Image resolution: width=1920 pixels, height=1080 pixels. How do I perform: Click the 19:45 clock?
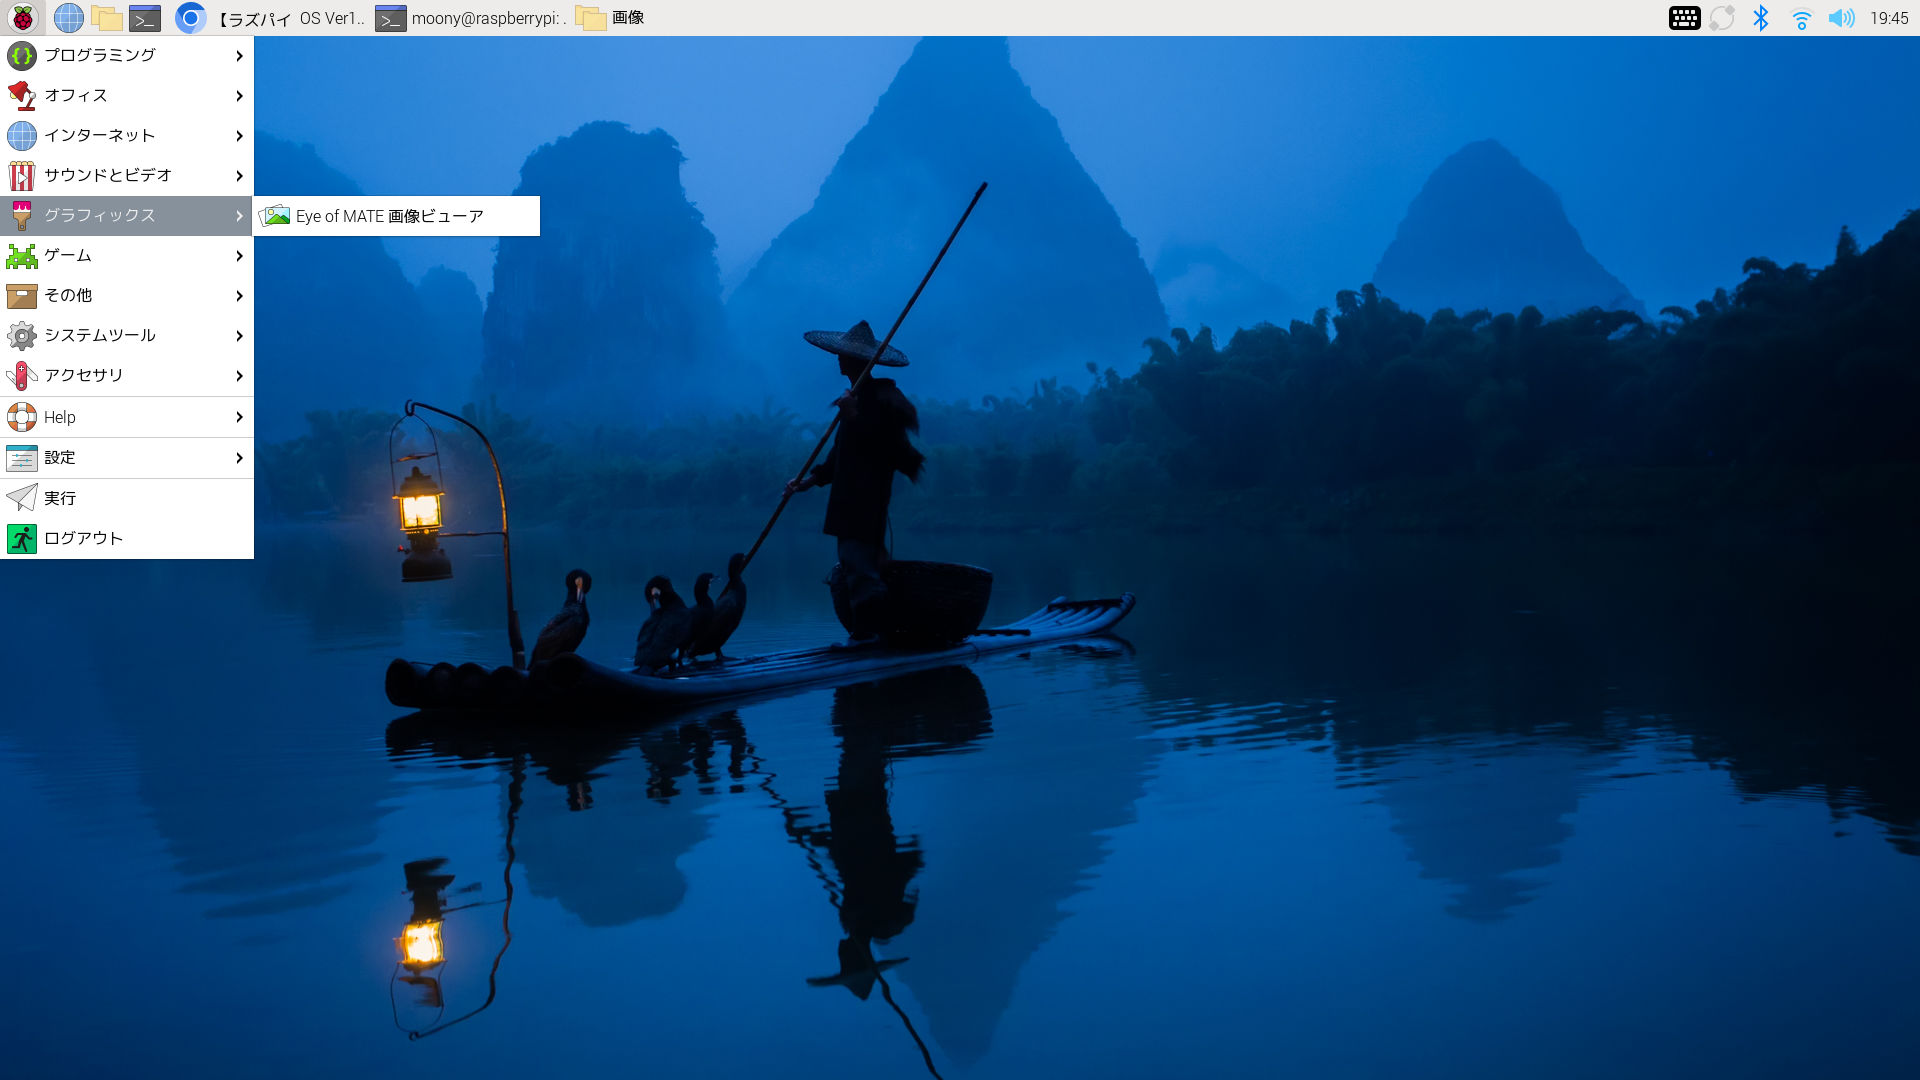[x=1889, y=18]
